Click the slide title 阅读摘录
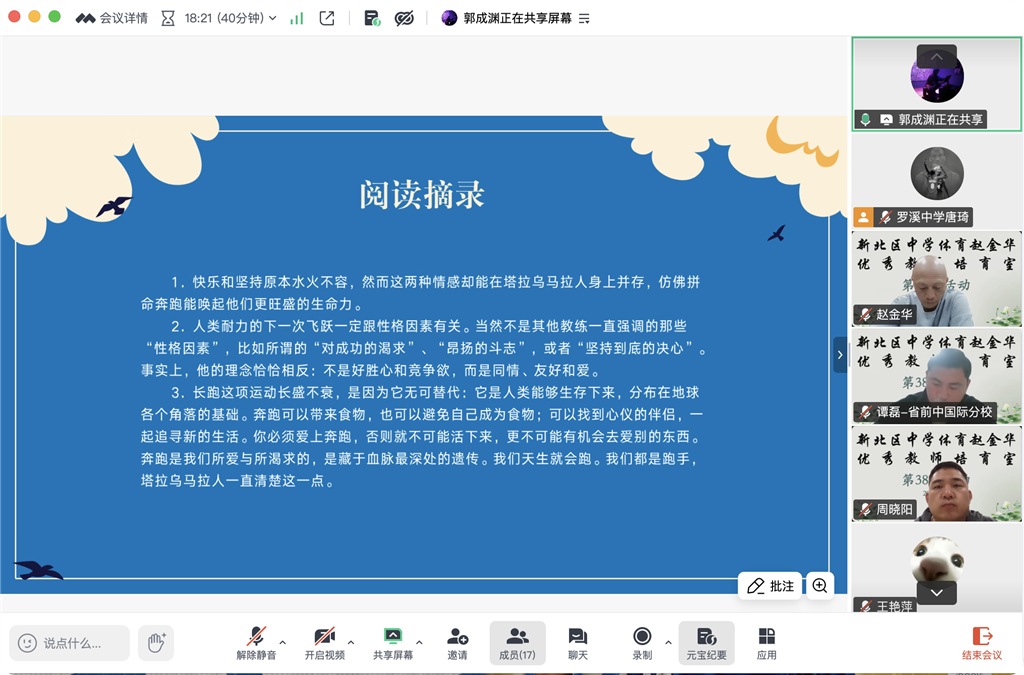 422,195
